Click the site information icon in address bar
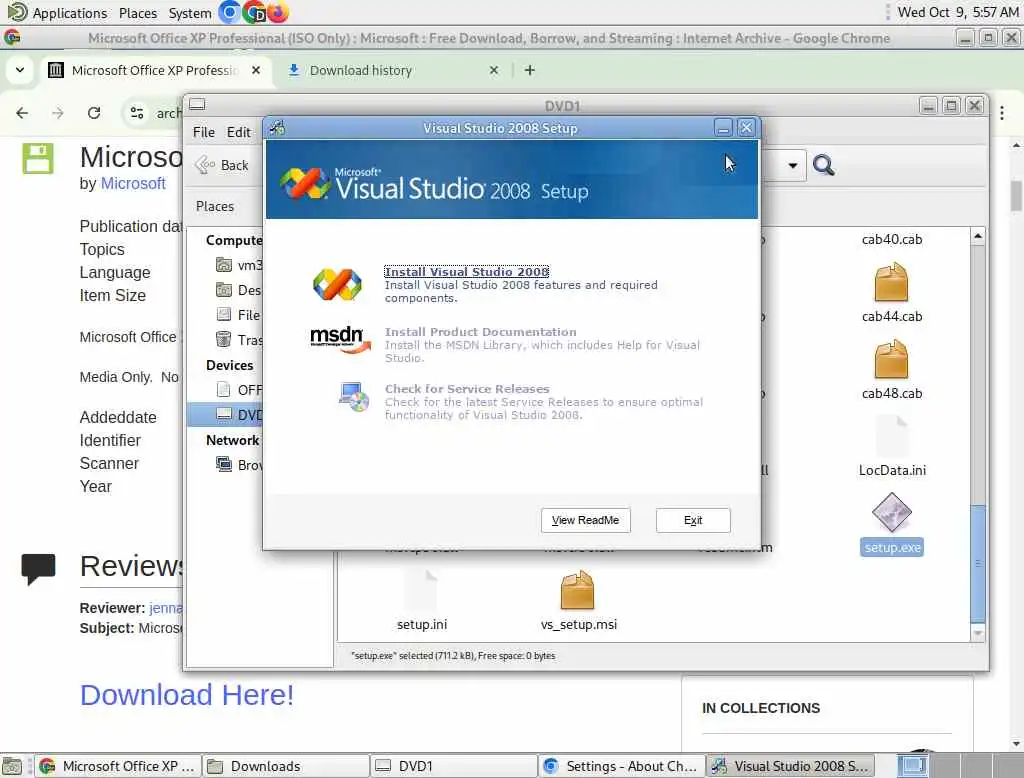 [137, 113]
